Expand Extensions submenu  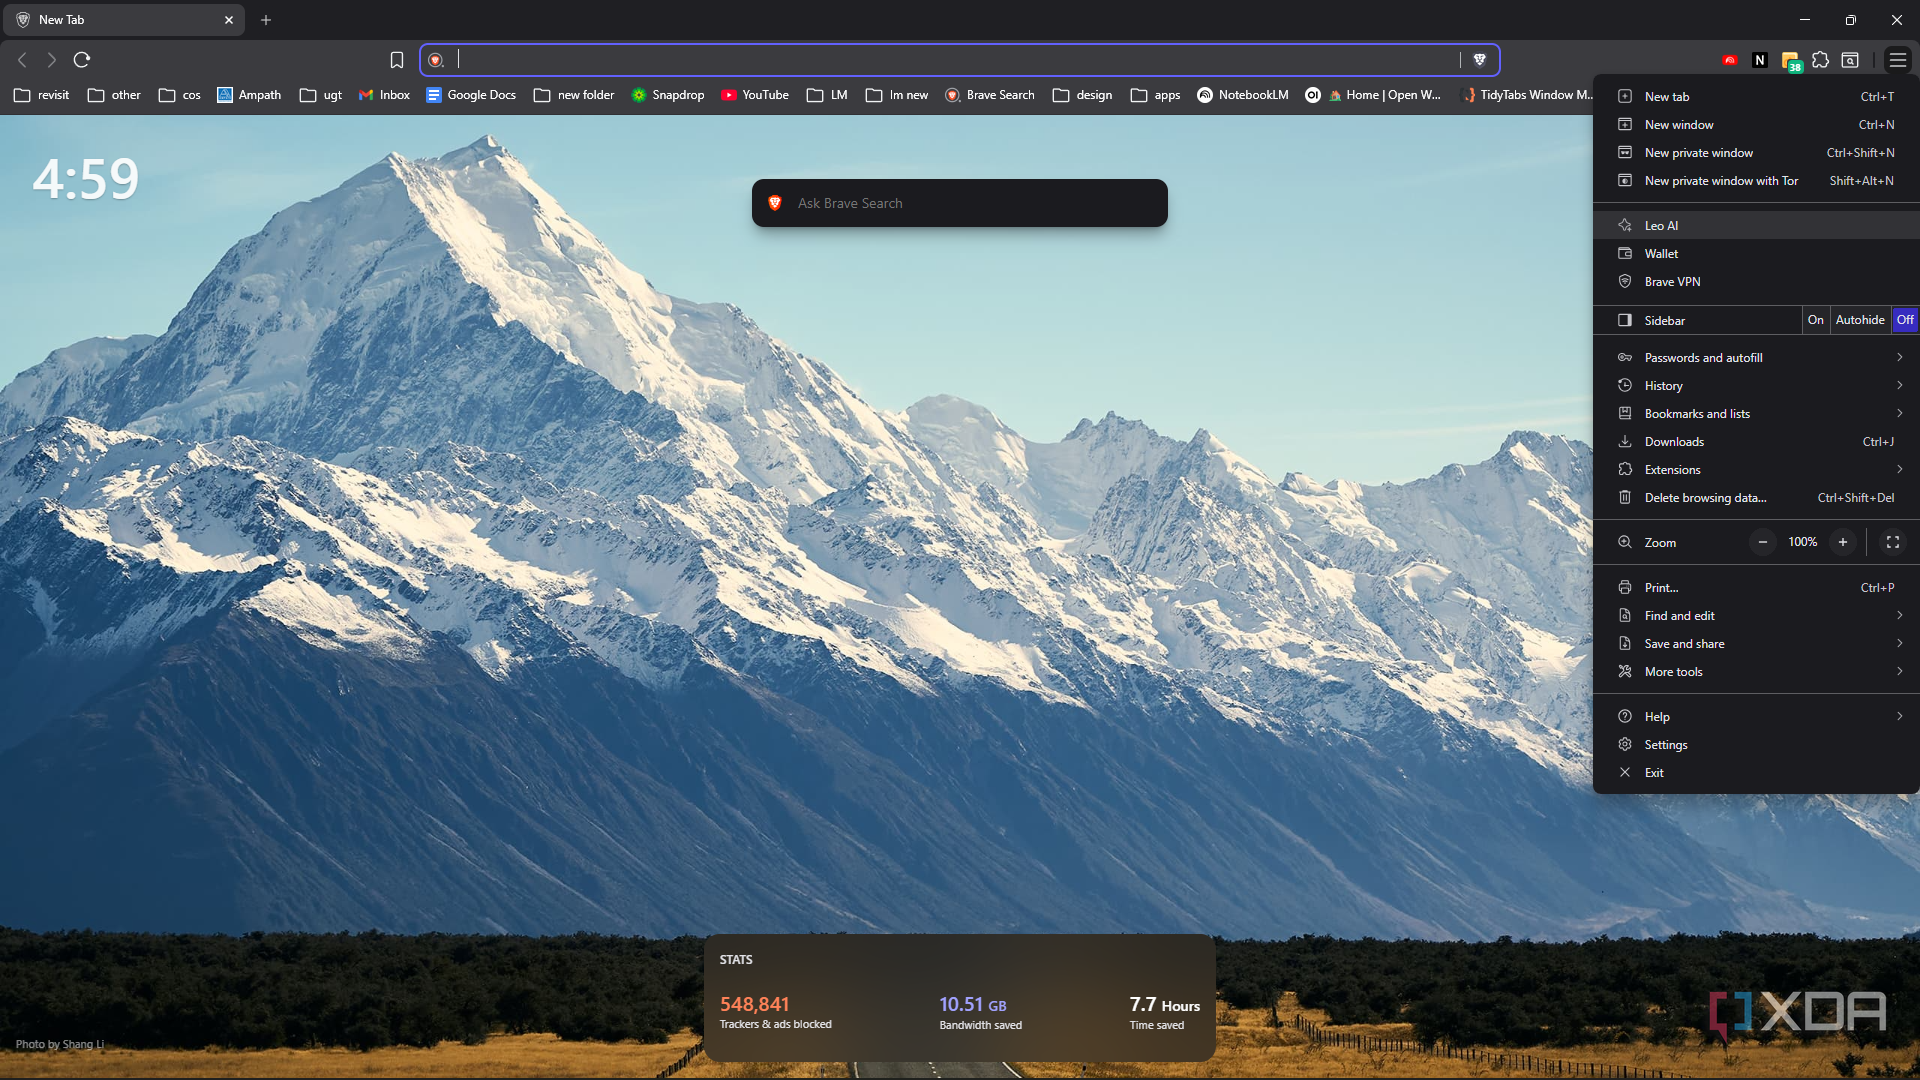pos(1756,470)
